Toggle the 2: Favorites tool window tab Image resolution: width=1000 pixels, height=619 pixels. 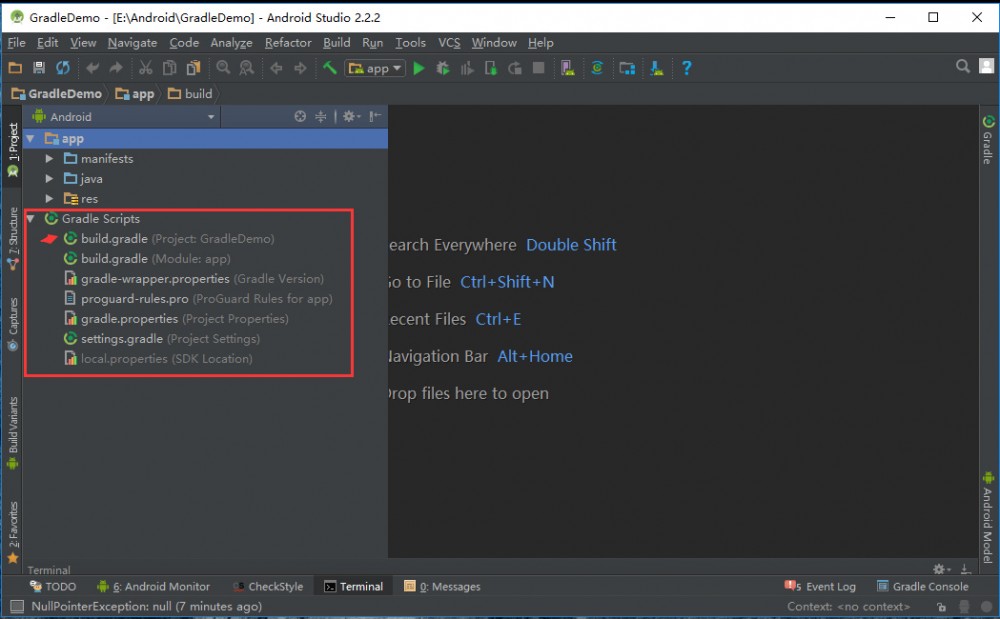click(12, 532)
